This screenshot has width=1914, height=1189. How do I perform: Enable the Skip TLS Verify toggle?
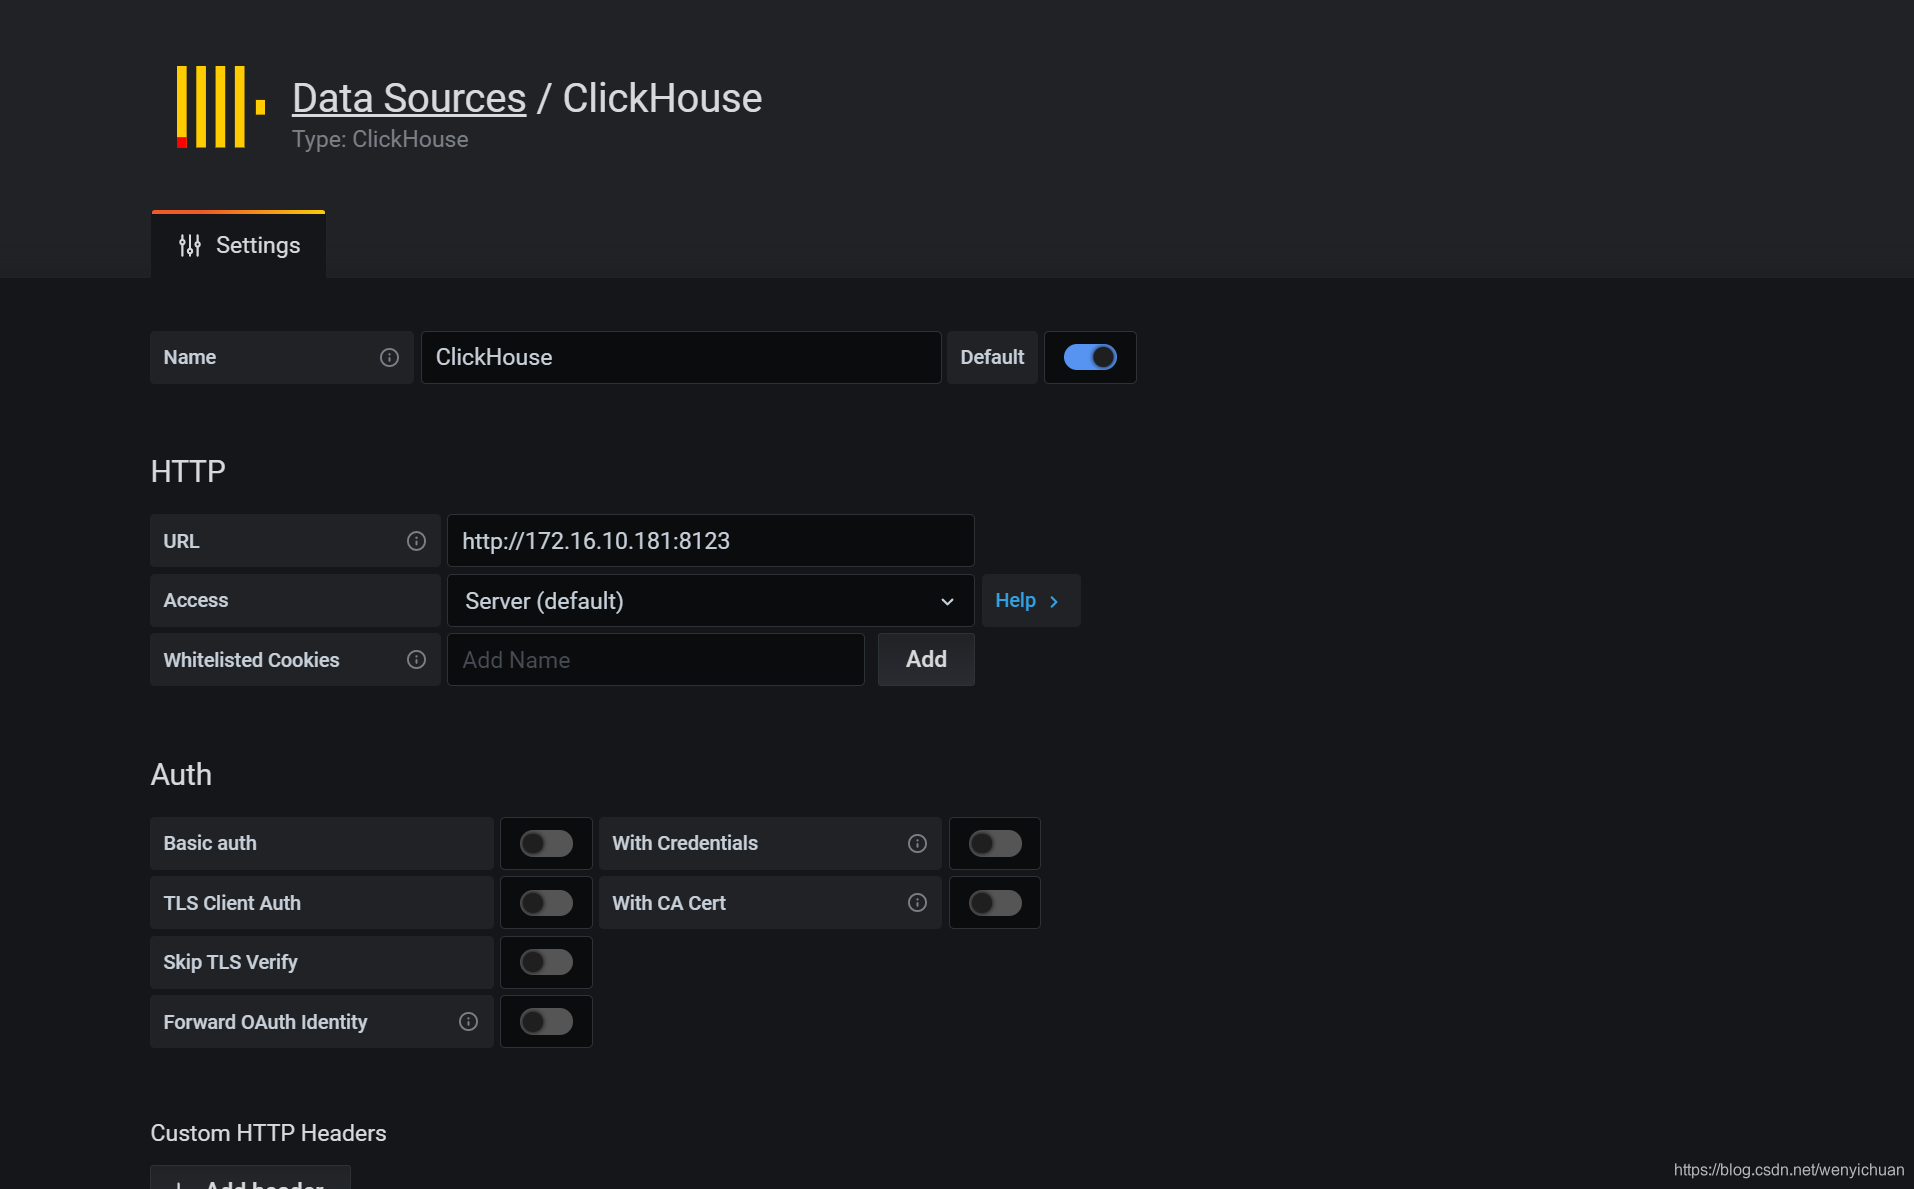[546, 962]
